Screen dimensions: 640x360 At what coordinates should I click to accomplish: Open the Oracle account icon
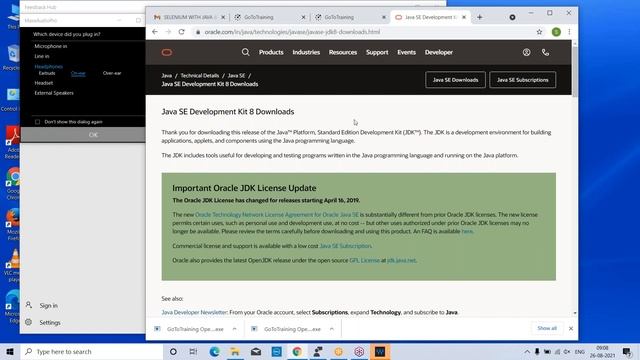527,52
